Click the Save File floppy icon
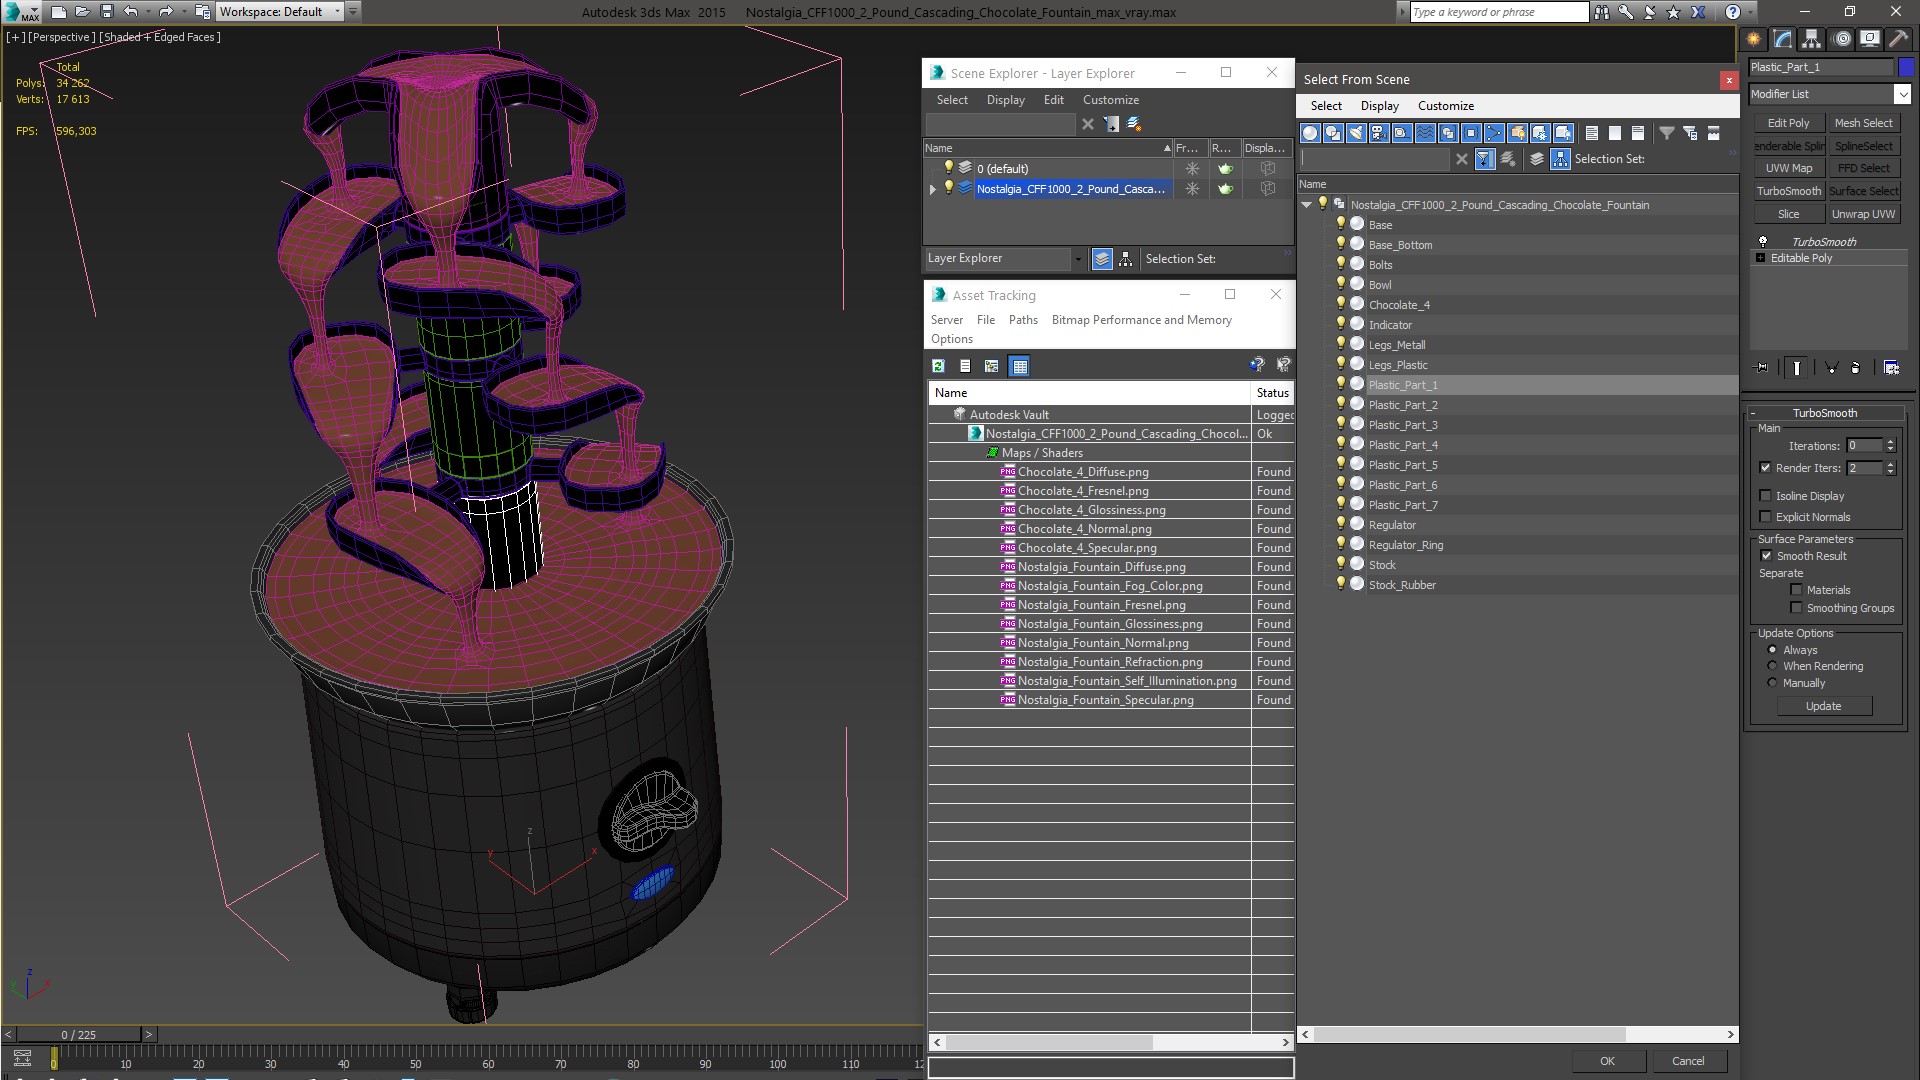The height and width of the screenshot is (1080, 1920). 107,12
